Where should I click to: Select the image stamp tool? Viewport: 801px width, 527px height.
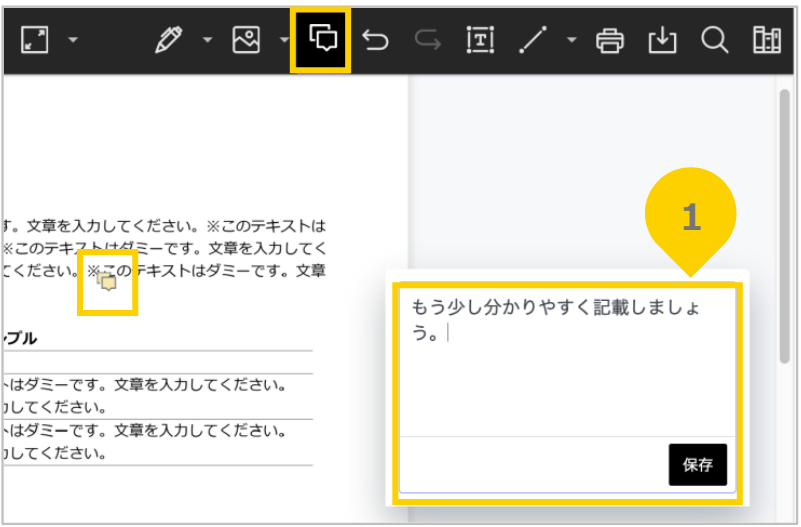(246, 39)
